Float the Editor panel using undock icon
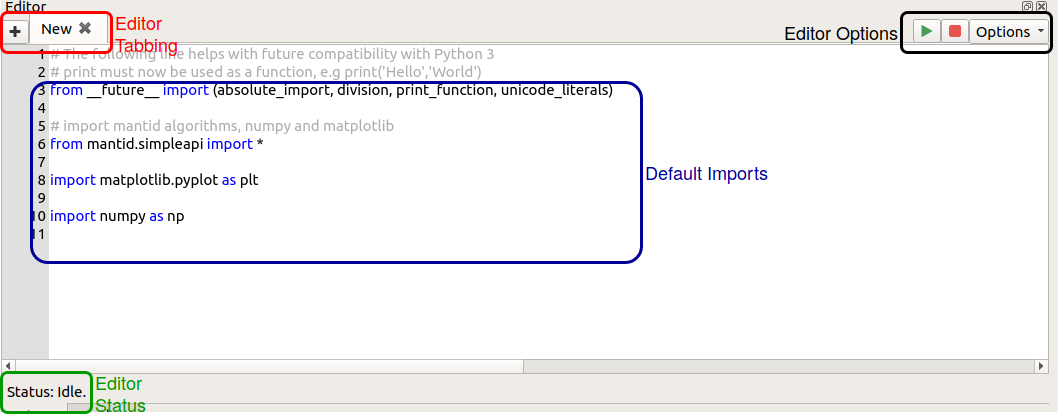The width and height of the screenshot is (1059, 414). (x=1027, y=6)
